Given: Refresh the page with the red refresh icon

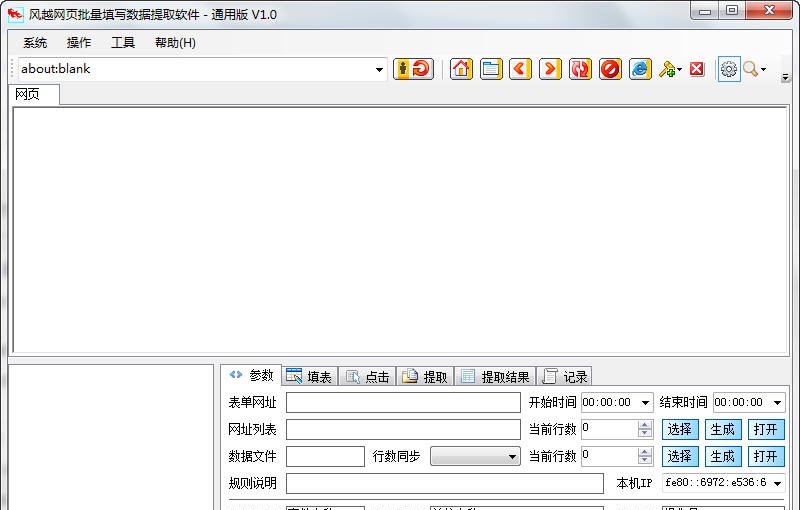Looking at the screenshot, I should [x=581, y=69].
